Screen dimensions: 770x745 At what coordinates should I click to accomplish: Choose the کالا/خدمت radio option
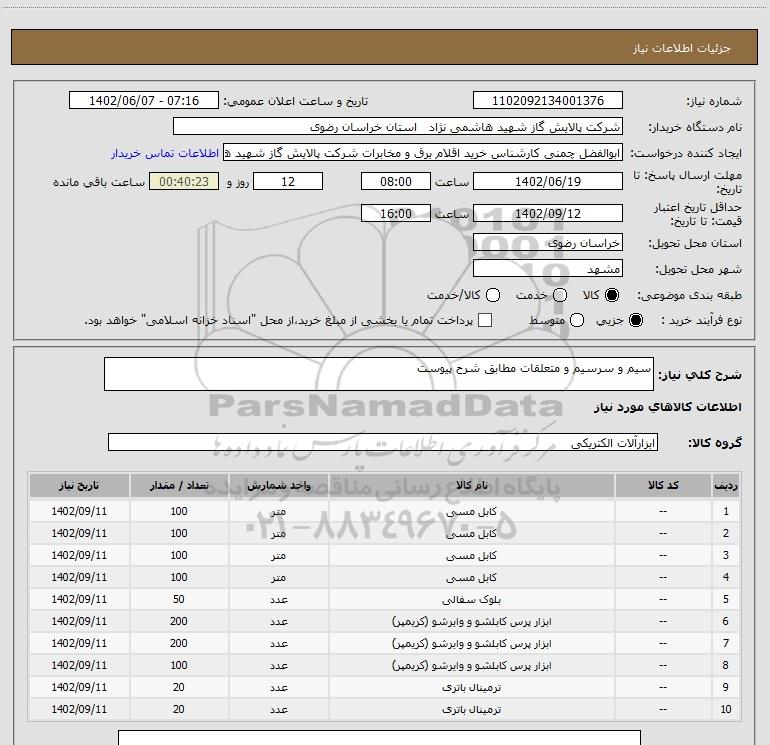pos(492,296)
